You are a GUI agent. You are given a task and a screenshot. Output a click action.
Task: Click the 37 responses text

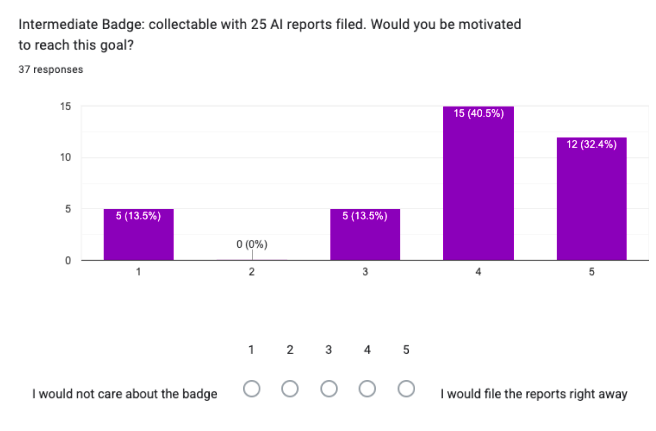click(51, 69)
